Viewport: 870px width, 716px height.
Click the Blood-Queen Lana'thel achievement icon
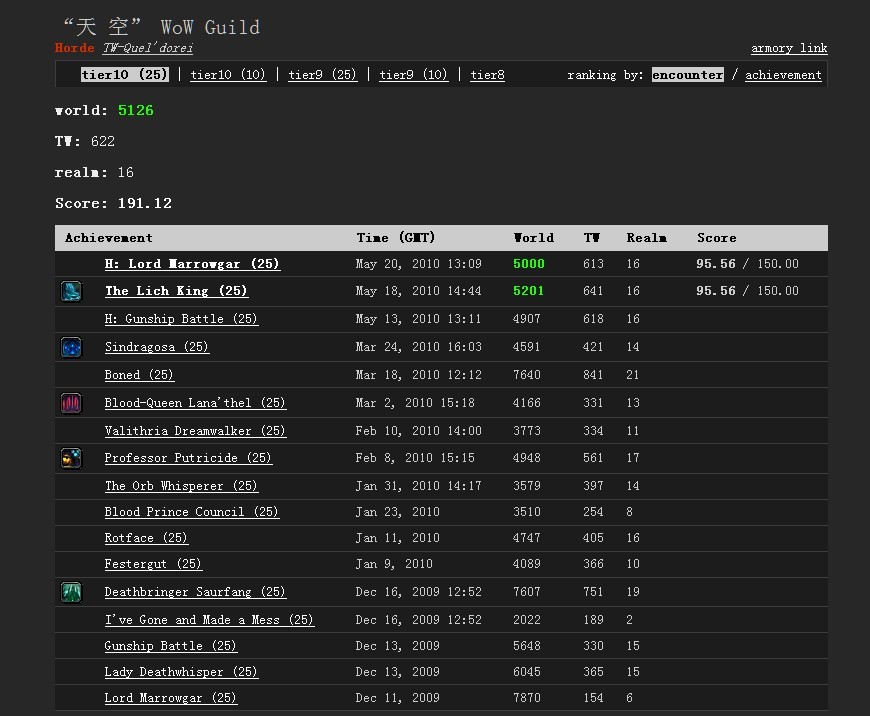pos(71,403)
